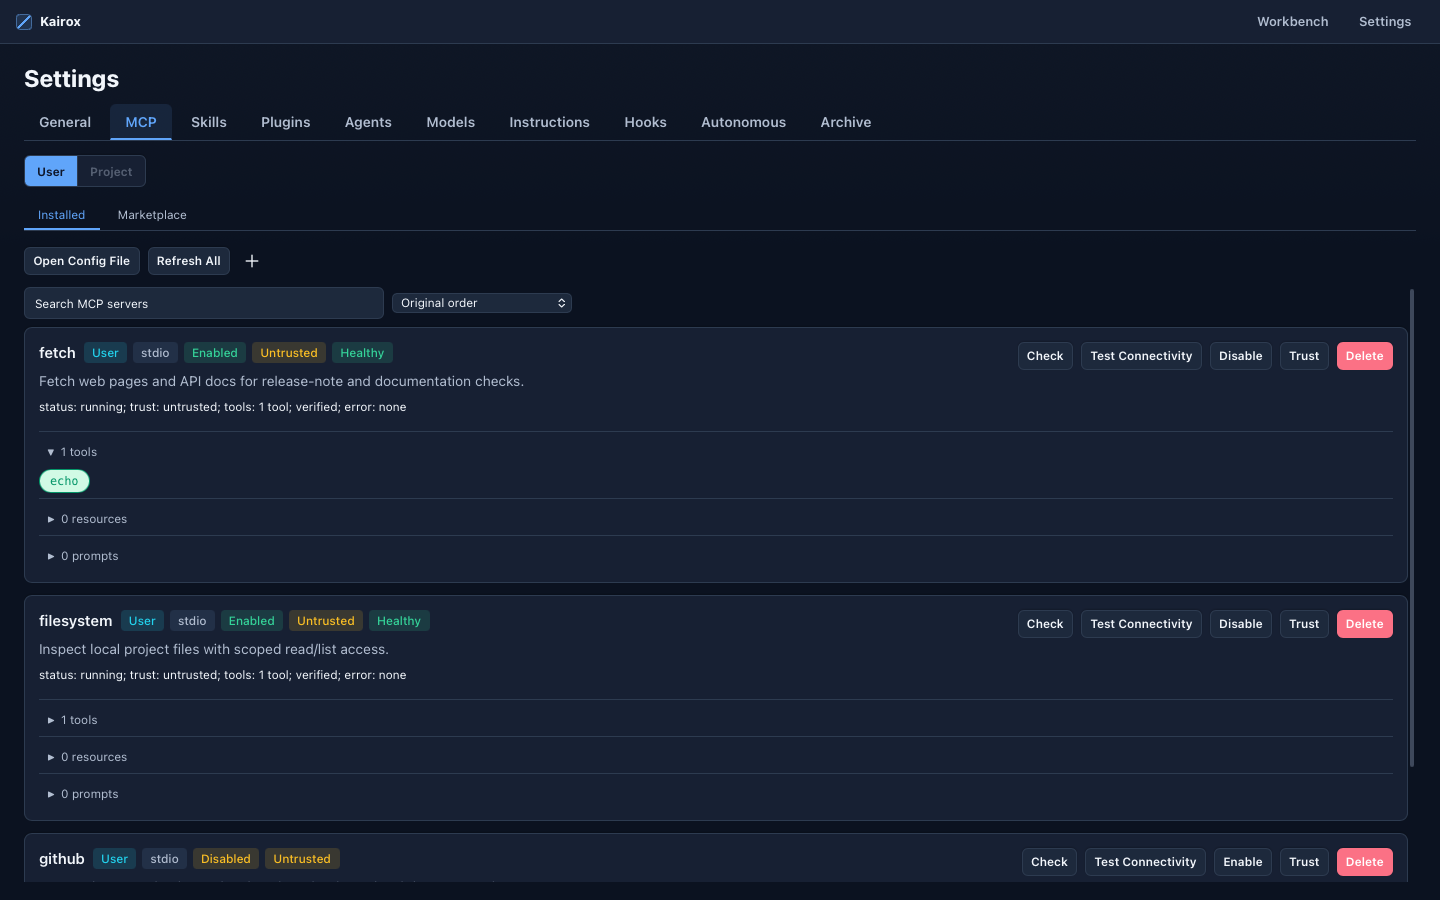Click filesystem's stdio badge
The height and width of the screenshot is (900, 1440).
coord(192,621)
